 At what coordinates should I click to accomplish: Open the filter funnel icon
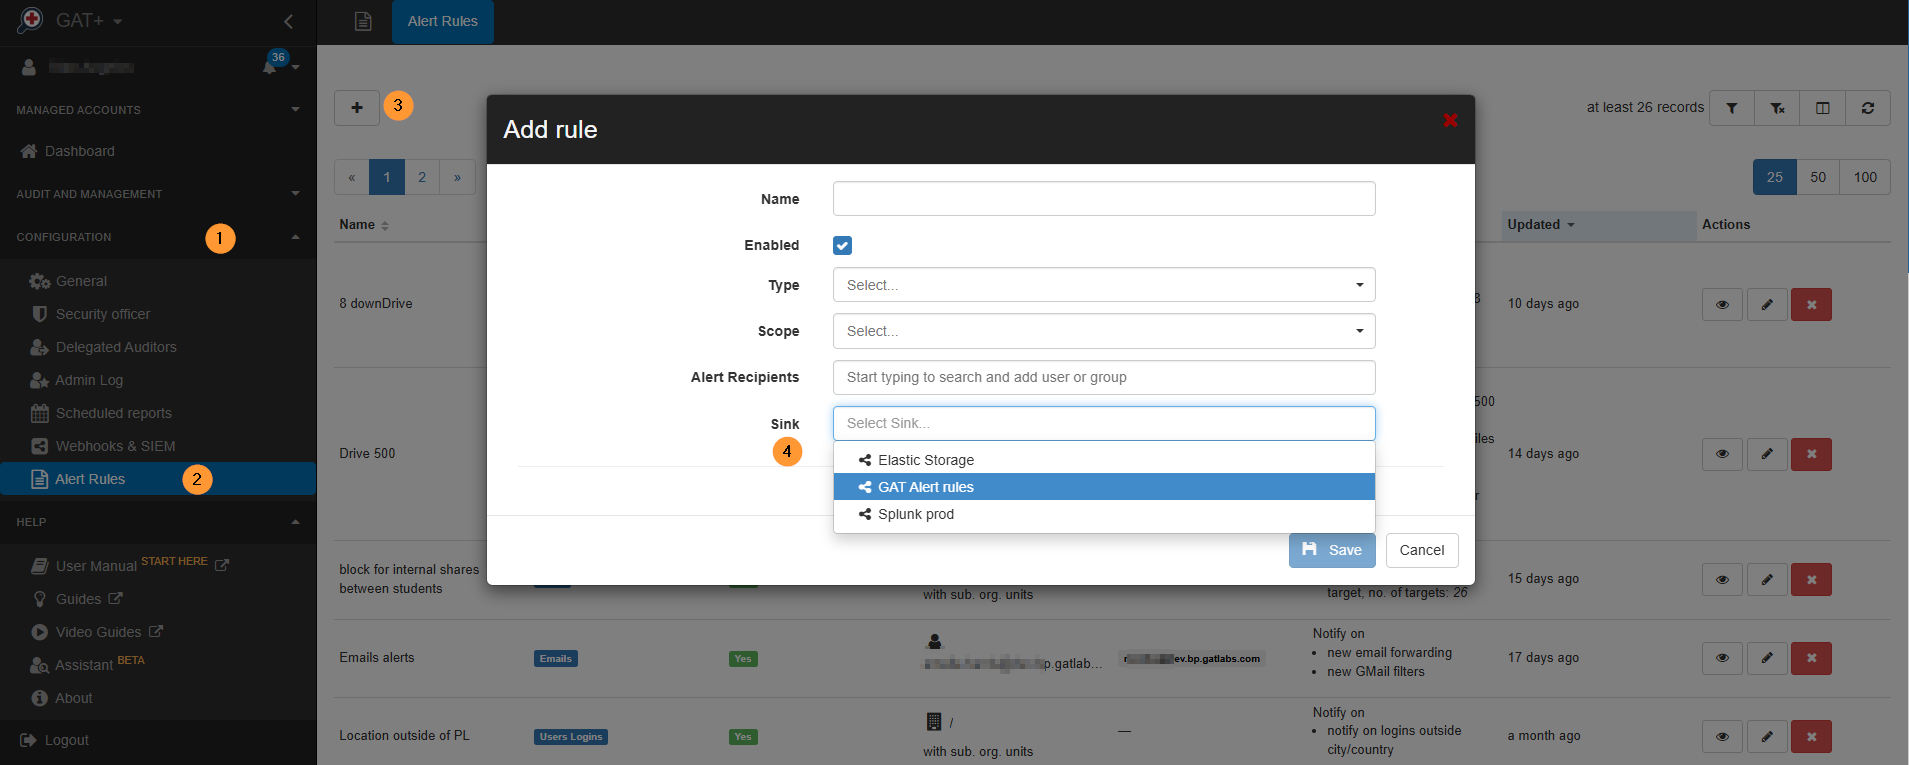(x=1732, y=108)
